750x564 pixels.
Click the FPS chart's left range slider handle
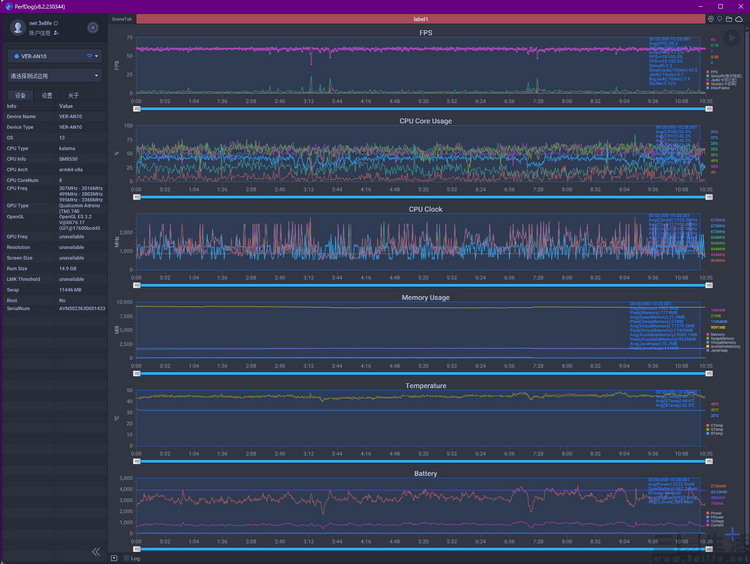click(137, 109)
